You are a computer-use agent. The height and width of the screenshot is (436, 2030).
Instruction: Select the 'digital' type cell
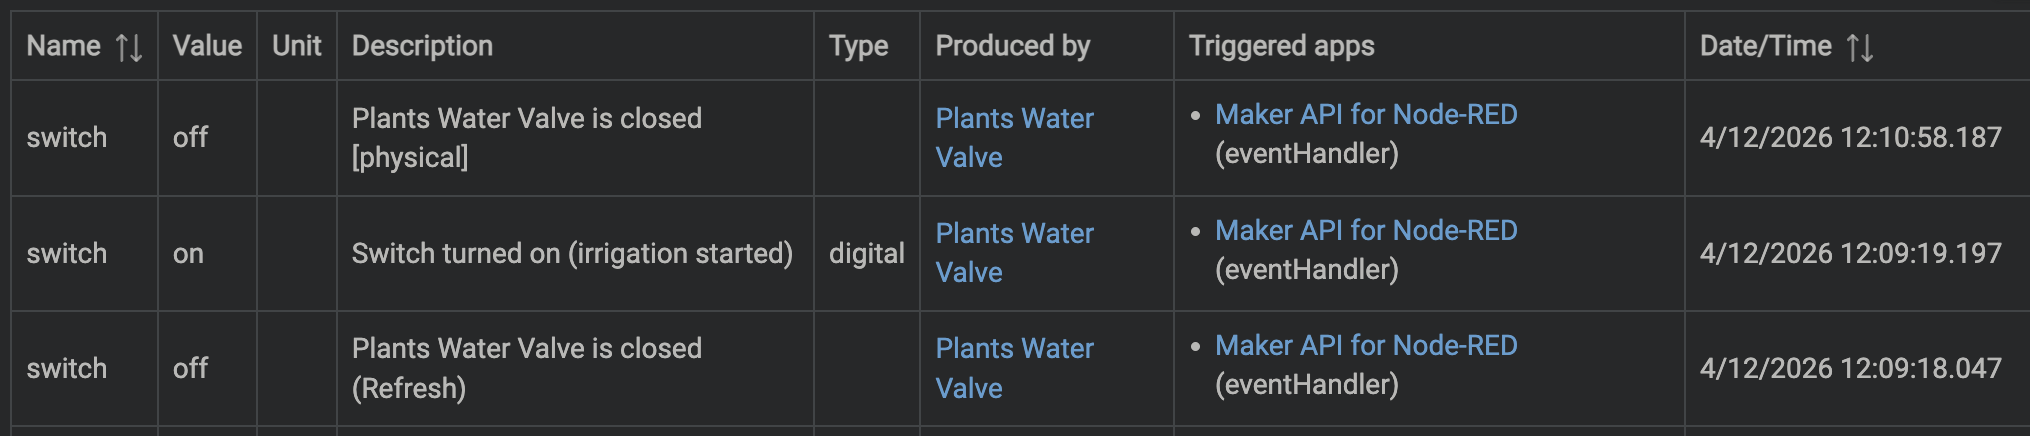(x=866, y=254)
